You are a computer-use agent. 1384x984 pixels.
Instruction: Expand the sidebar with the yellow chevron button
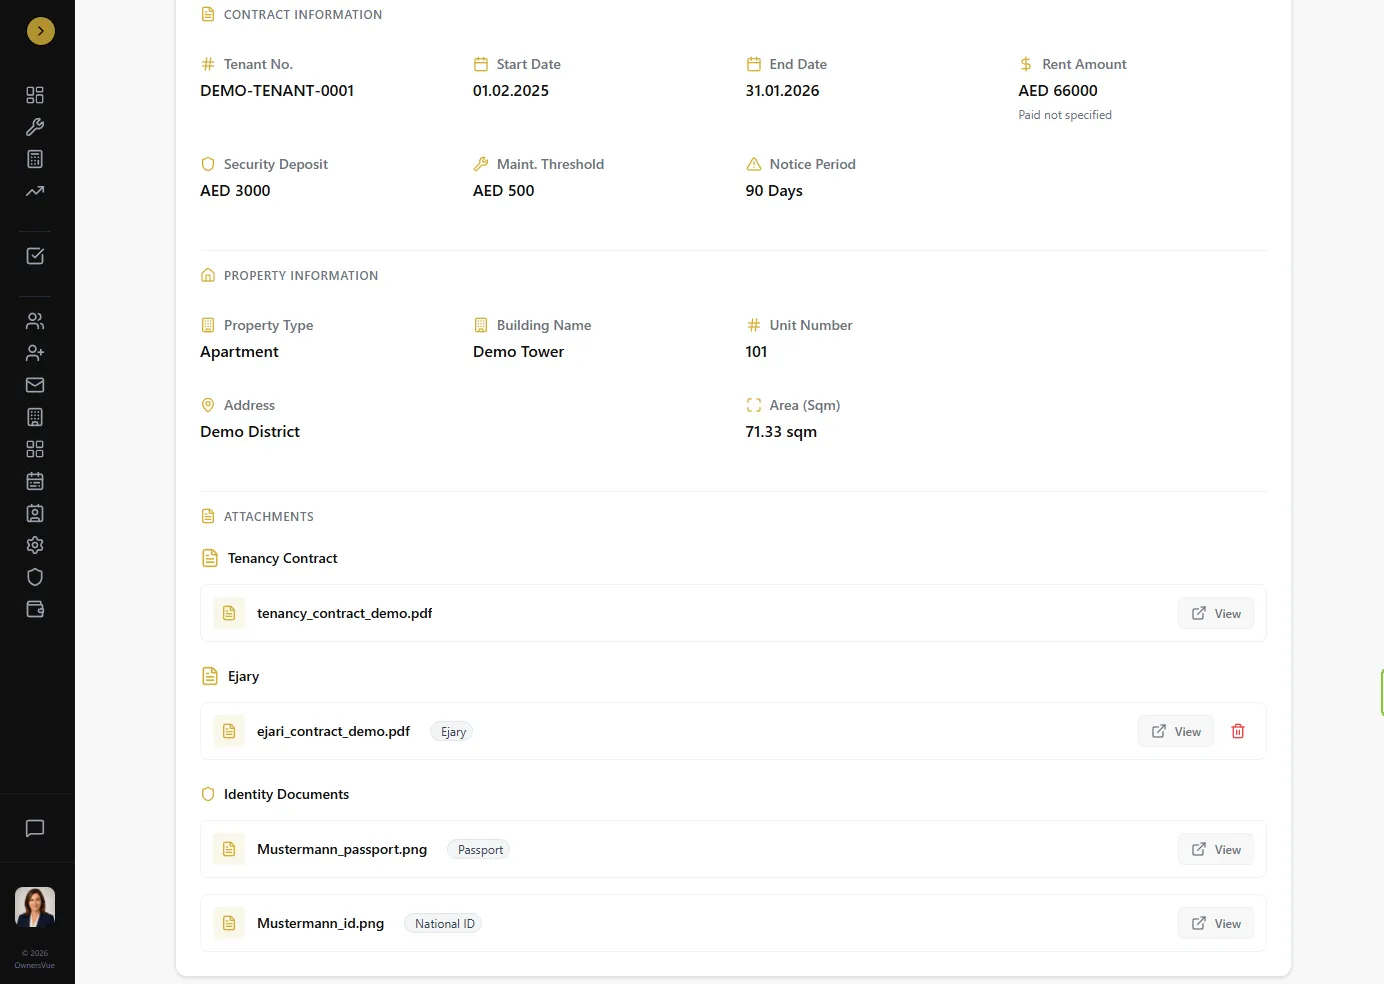41,31
